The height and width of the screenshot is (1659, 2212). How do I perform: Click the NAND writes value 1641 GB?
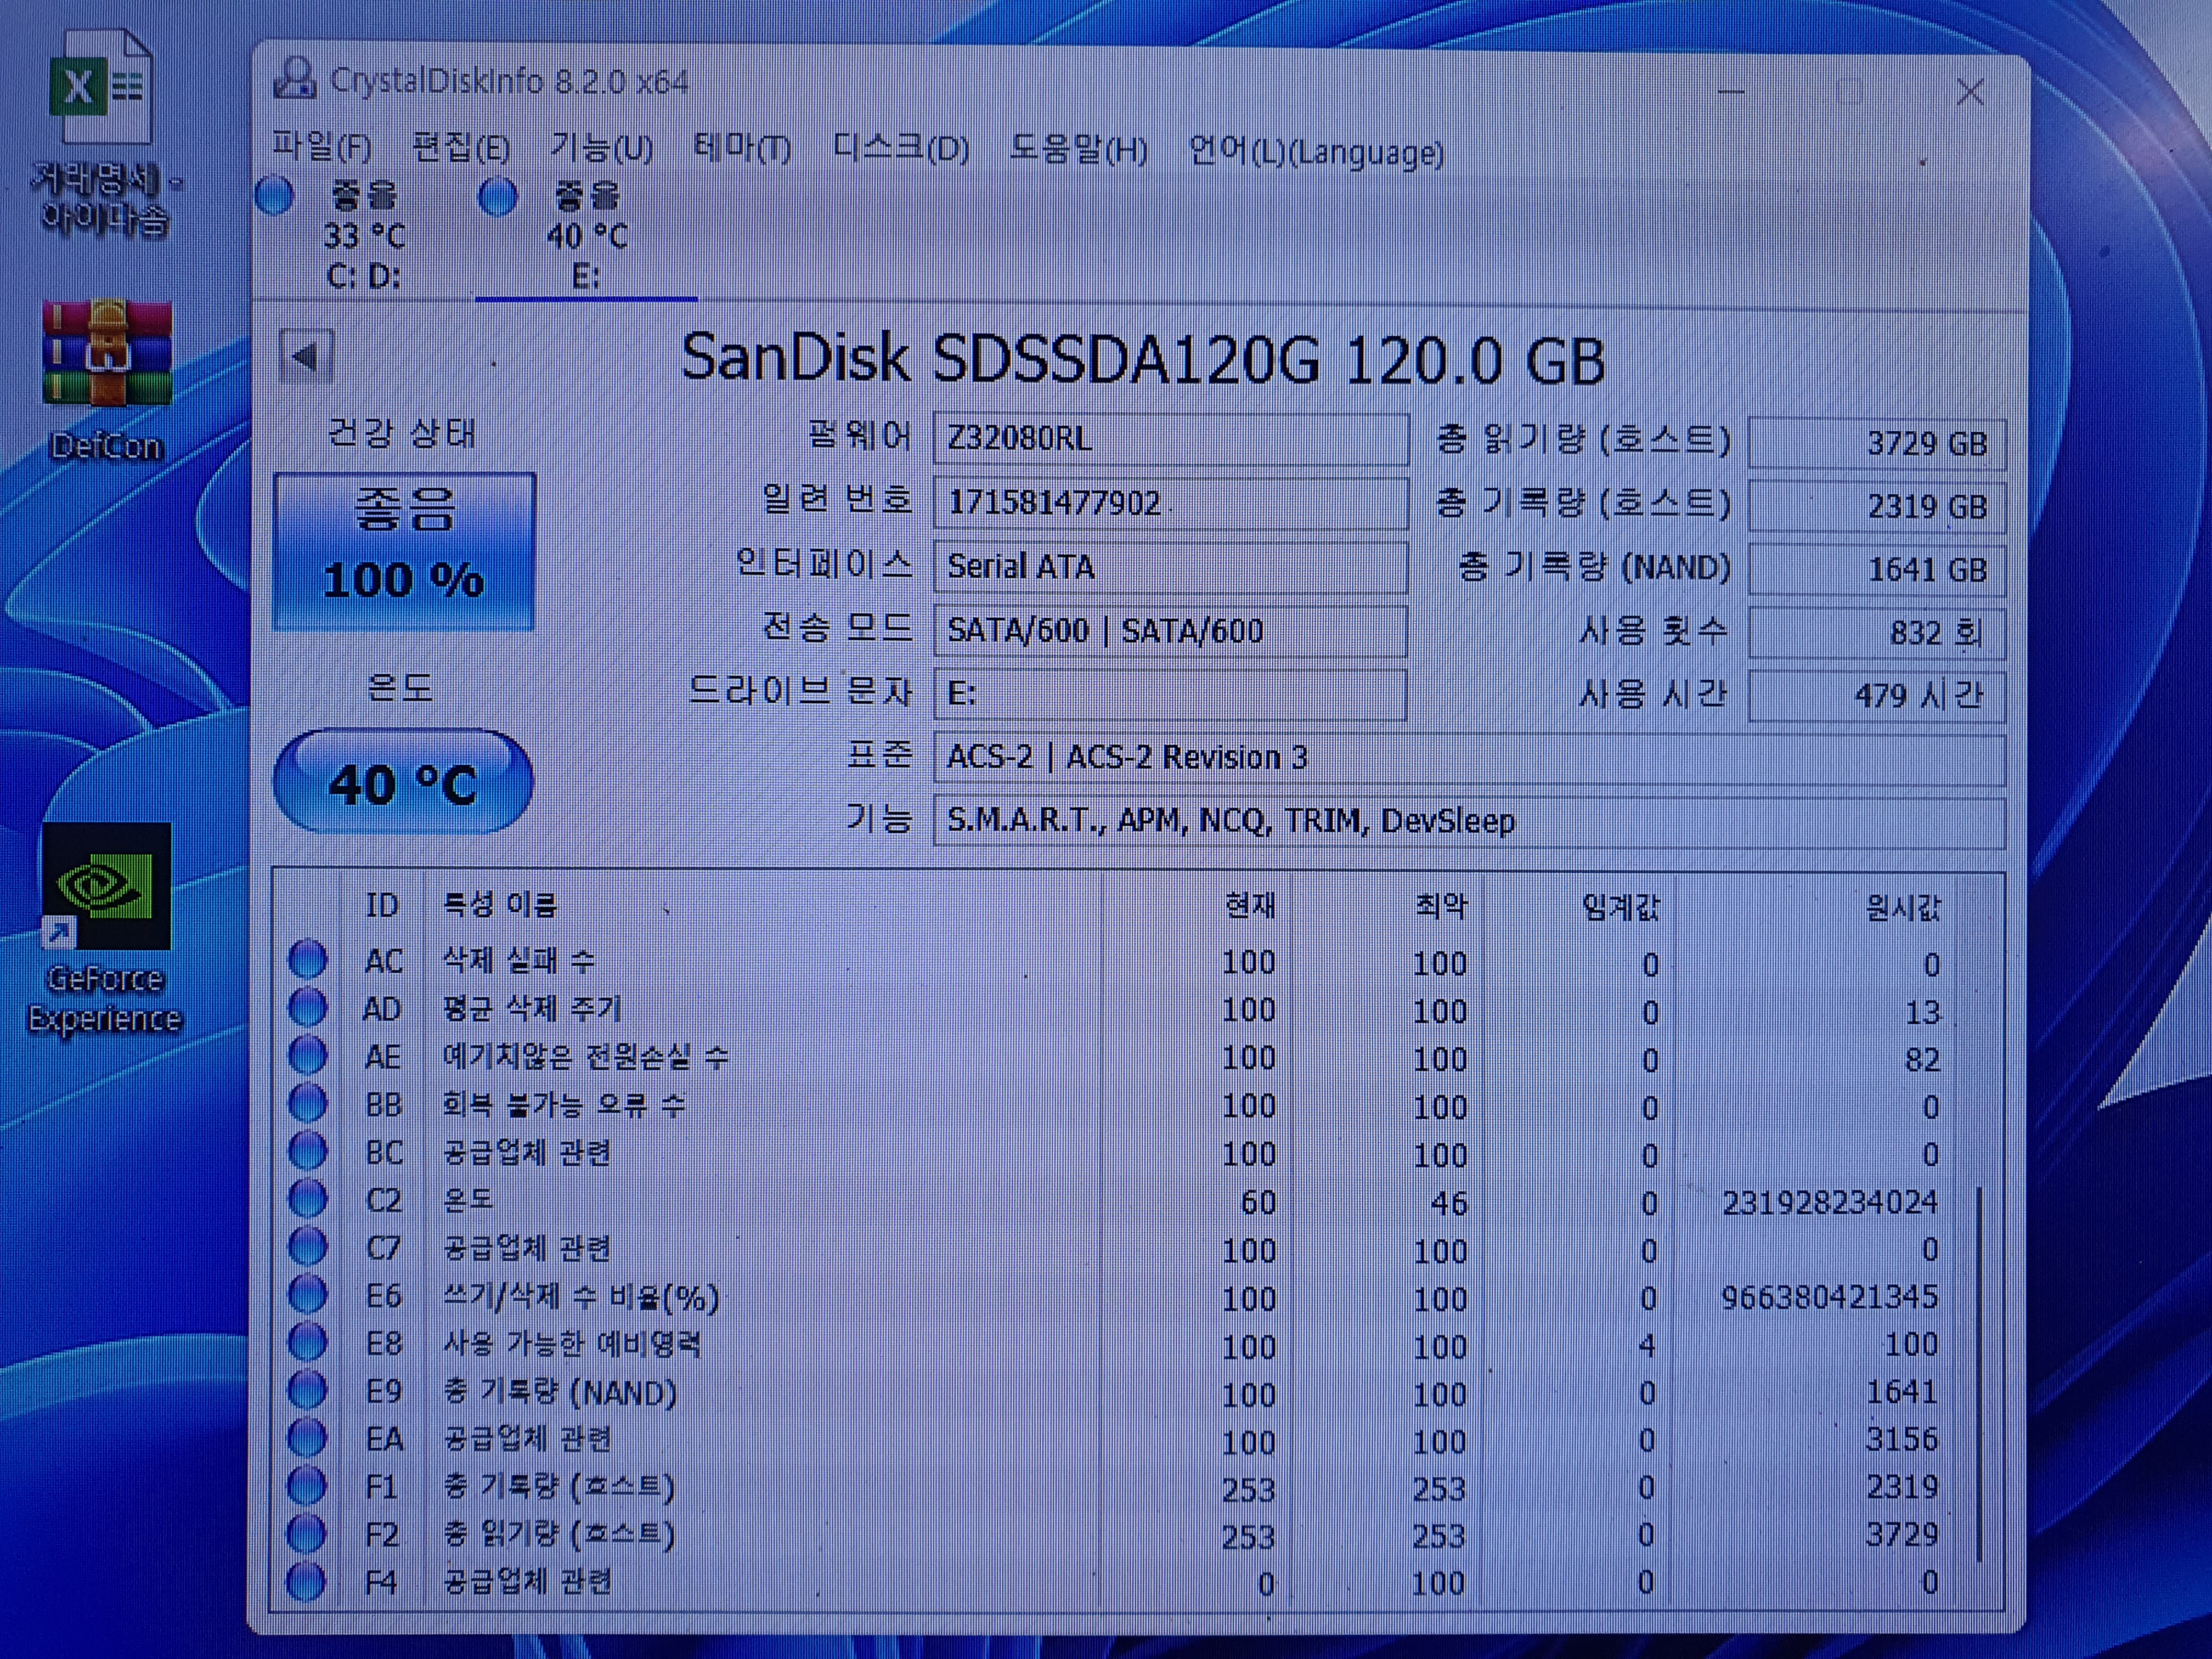pyautogui.click(x=1877, y=570)
